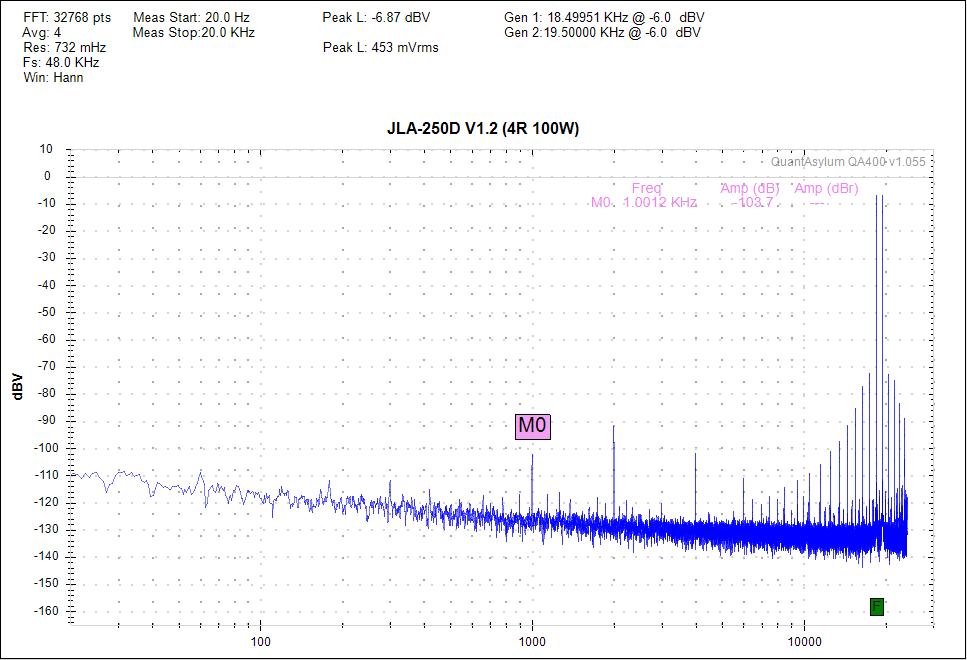Image resolution: width=967 pixels, height=660 pixels.
Task: Click the 10000 Hz x-axis label
Action: coord(804,641)
